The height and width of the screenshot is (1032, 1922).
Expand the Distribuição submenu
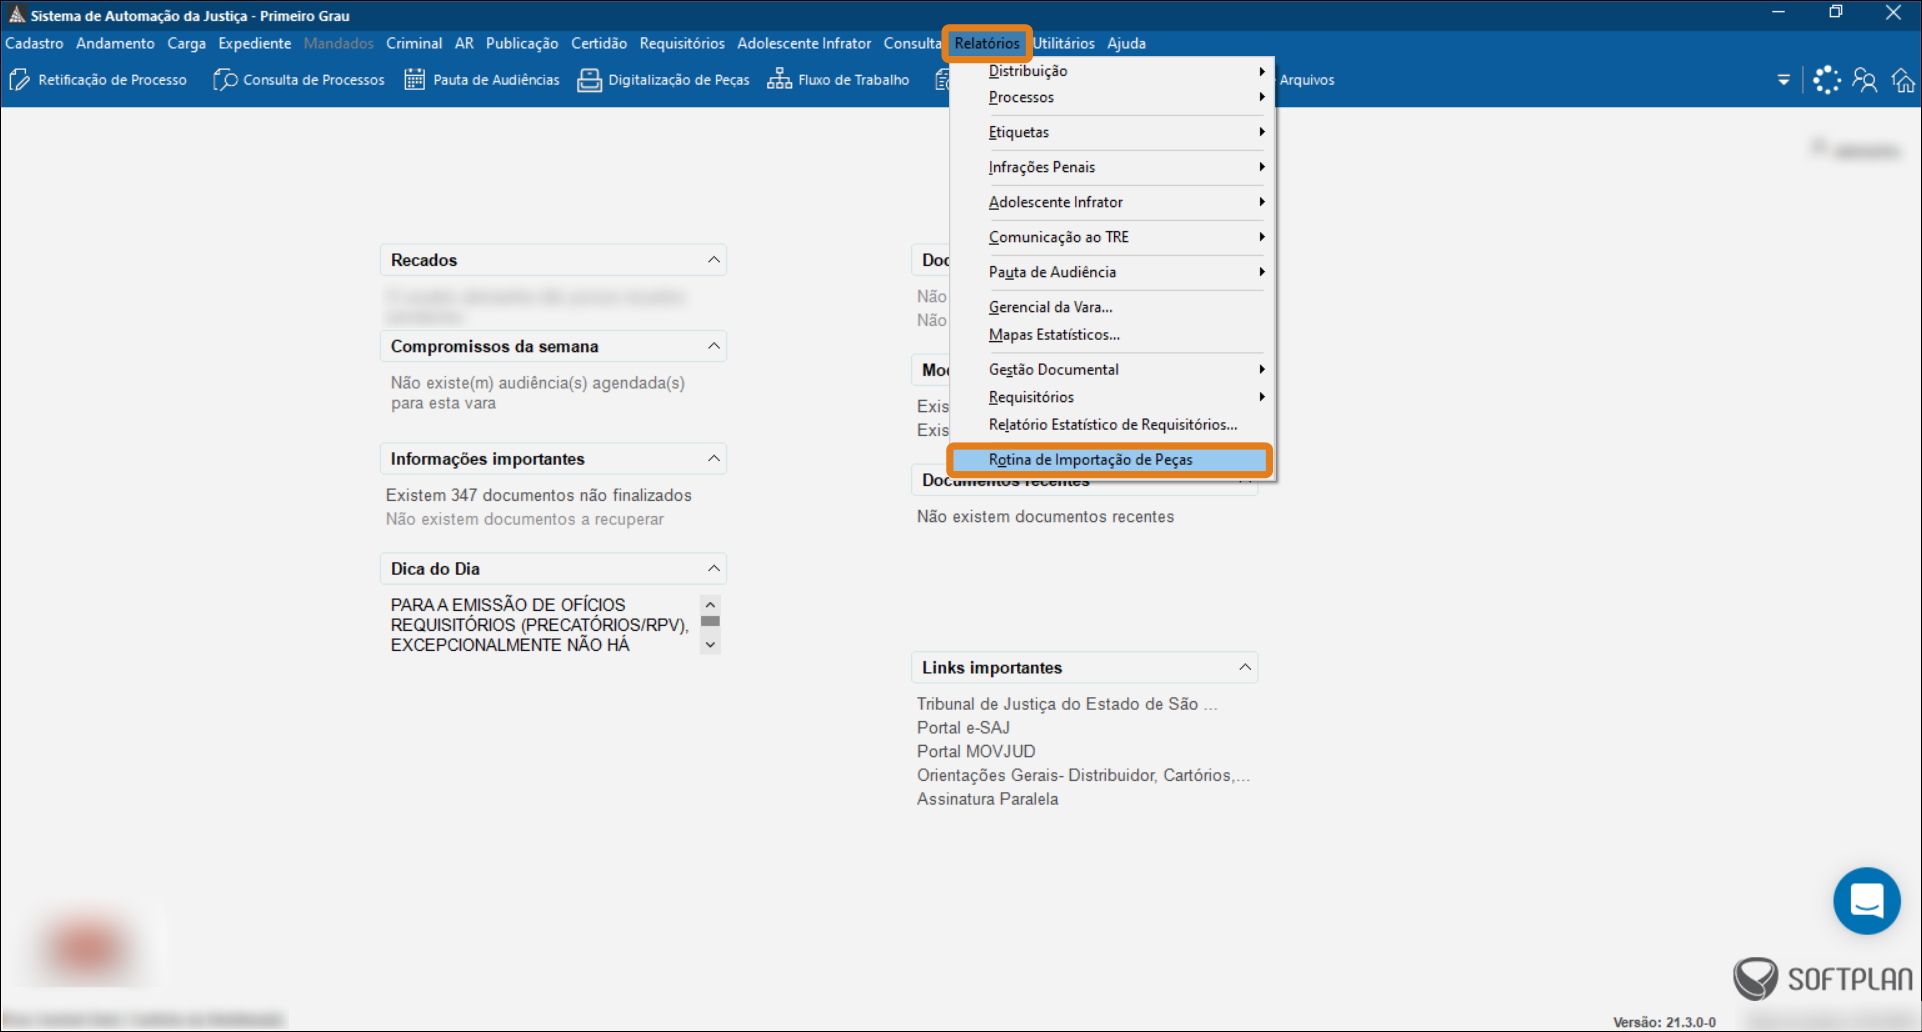pos(1112,71)
